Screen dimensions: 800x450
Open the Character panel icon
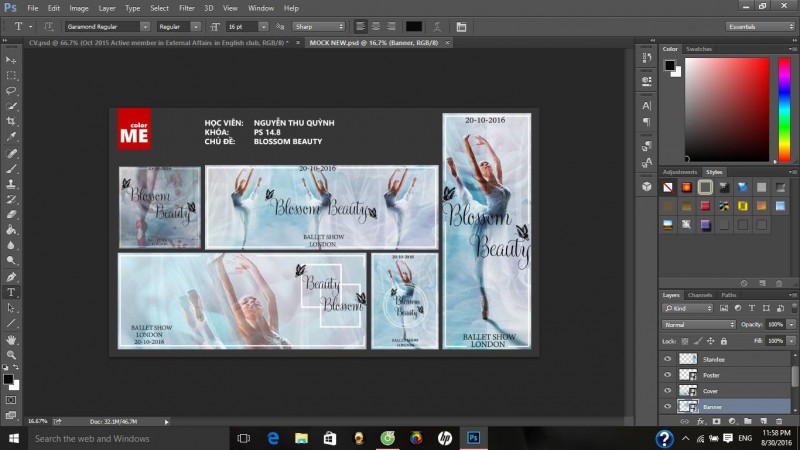pyautogui.click(x=646, y=106)
